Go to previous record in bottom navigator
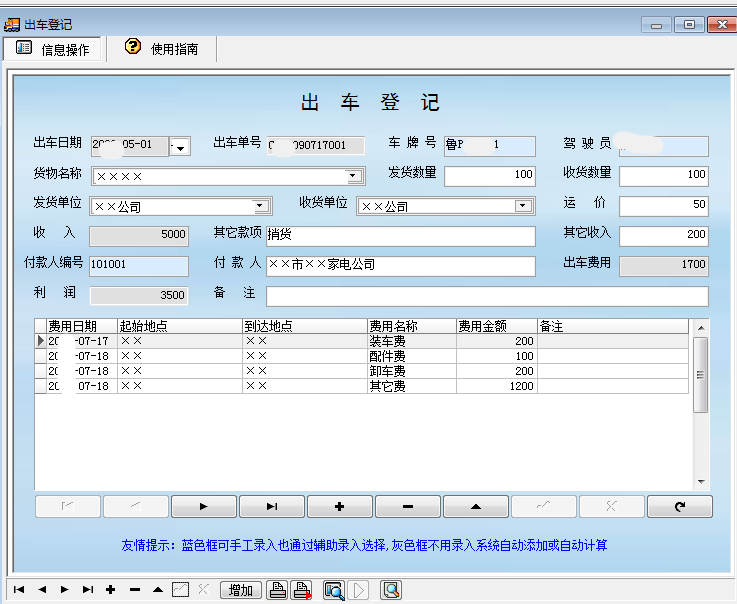This screenshot has width=737, height=604. pos(42,589)
